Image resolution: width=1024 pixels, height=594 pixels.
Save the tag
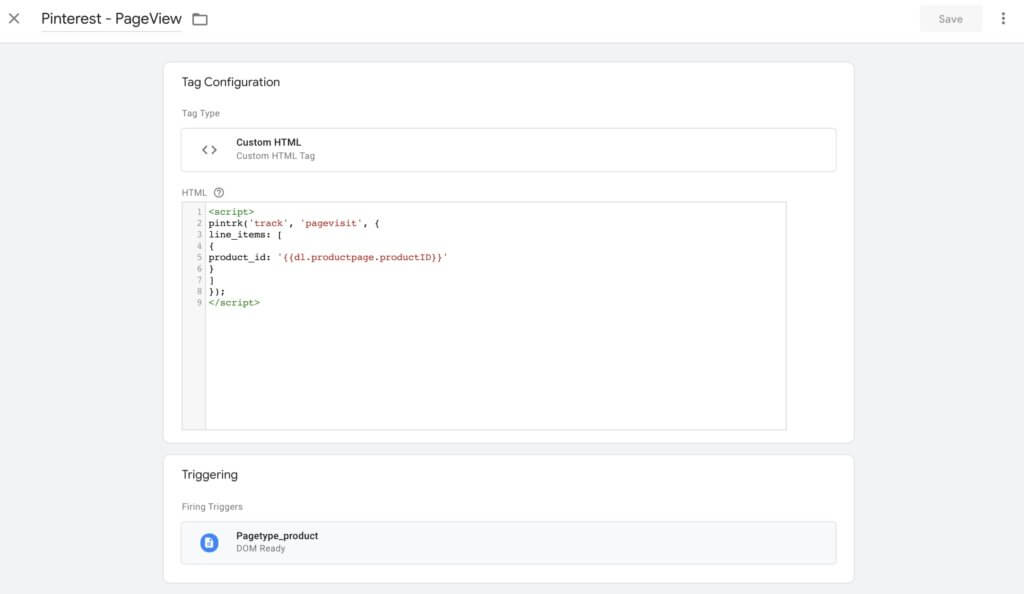[x=950, y=19]
